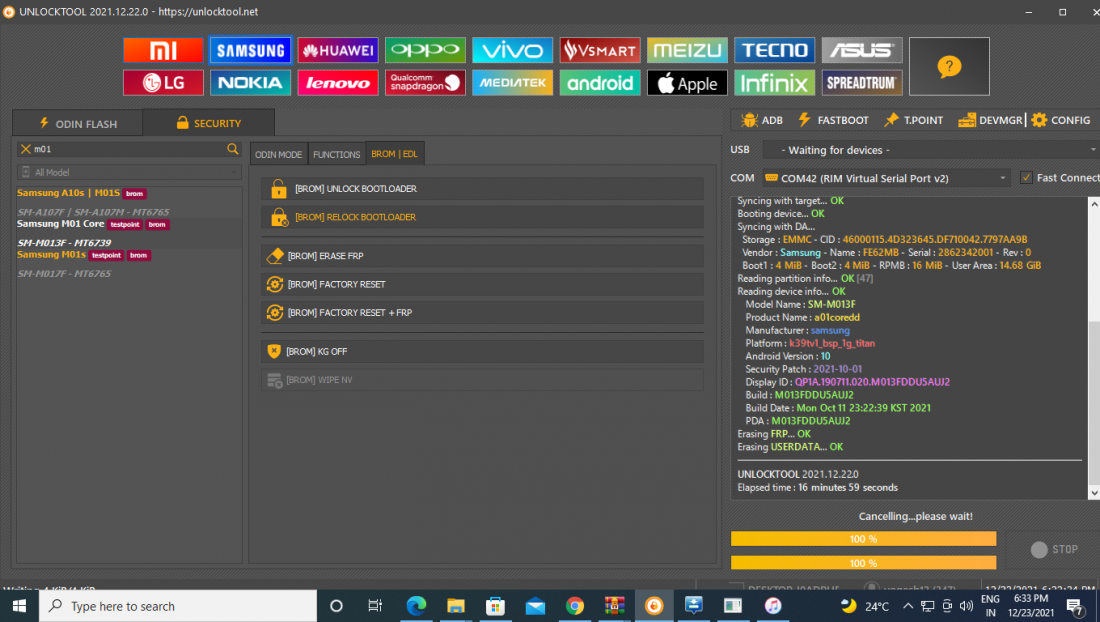This screenshot has width=1100, height=622.
Task: Run BROM KG OFF
Action: (483, 351)
